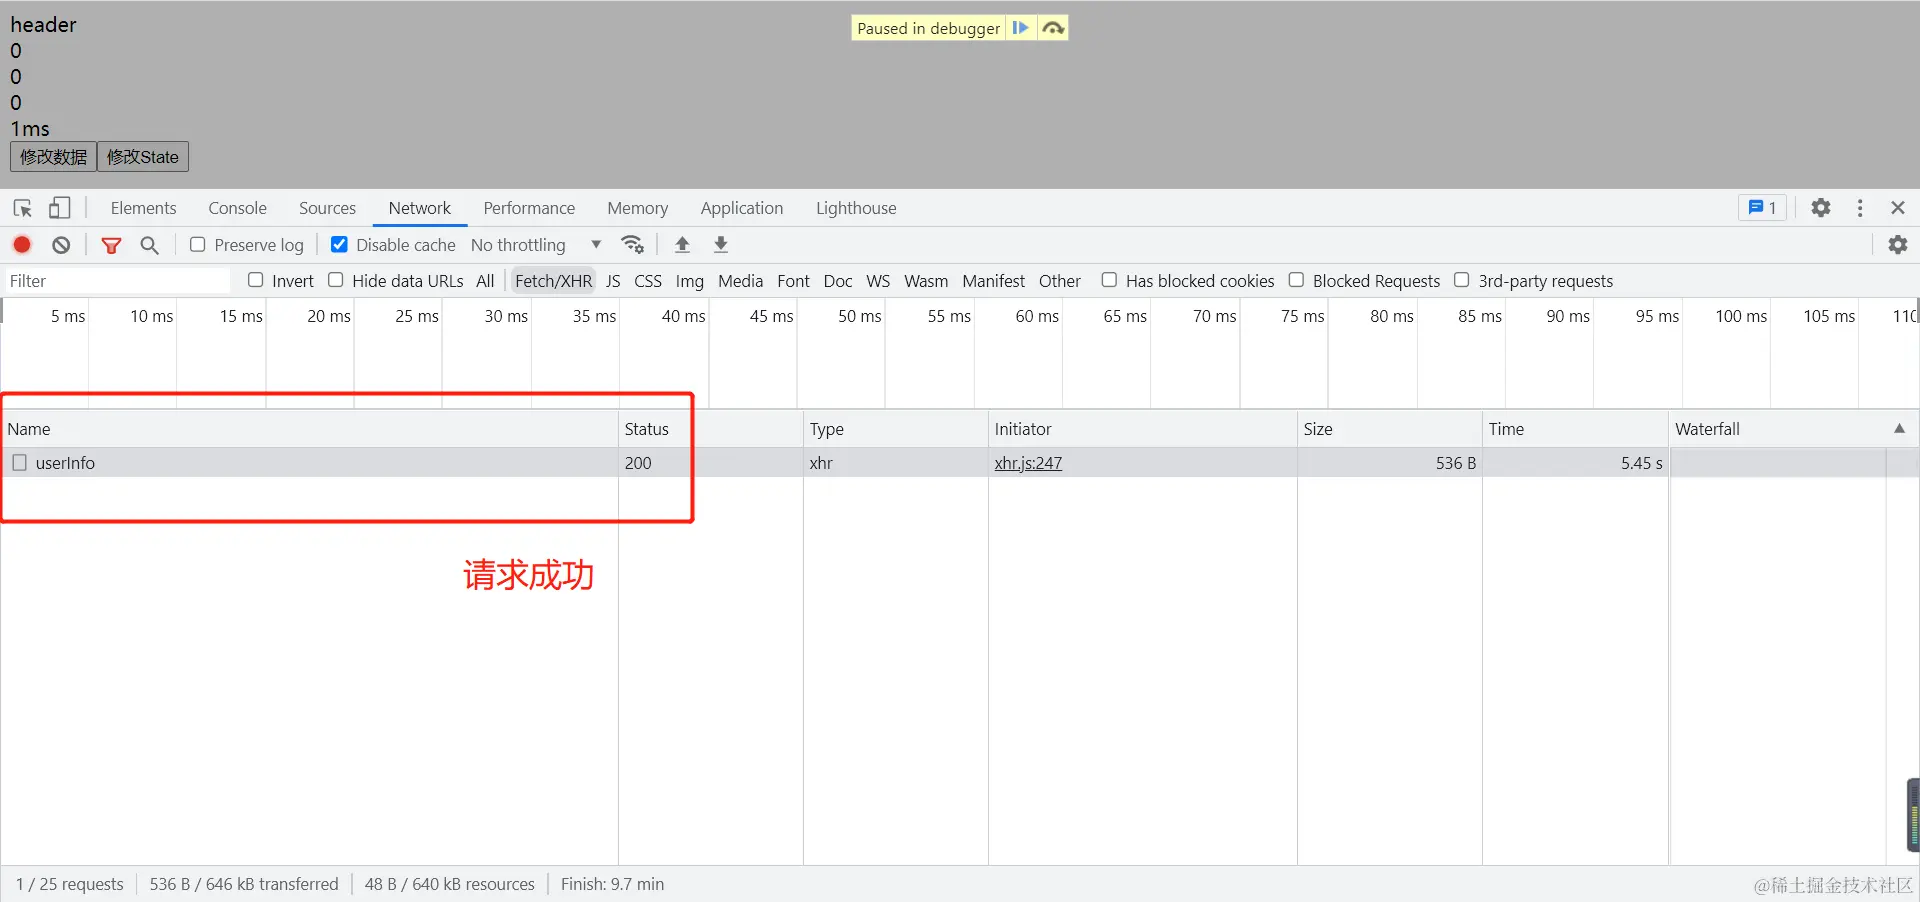Filter requests by Other type
The height and width of the screenshot is (902, 1920).
pyautogui.click(x=1059, y=281)
